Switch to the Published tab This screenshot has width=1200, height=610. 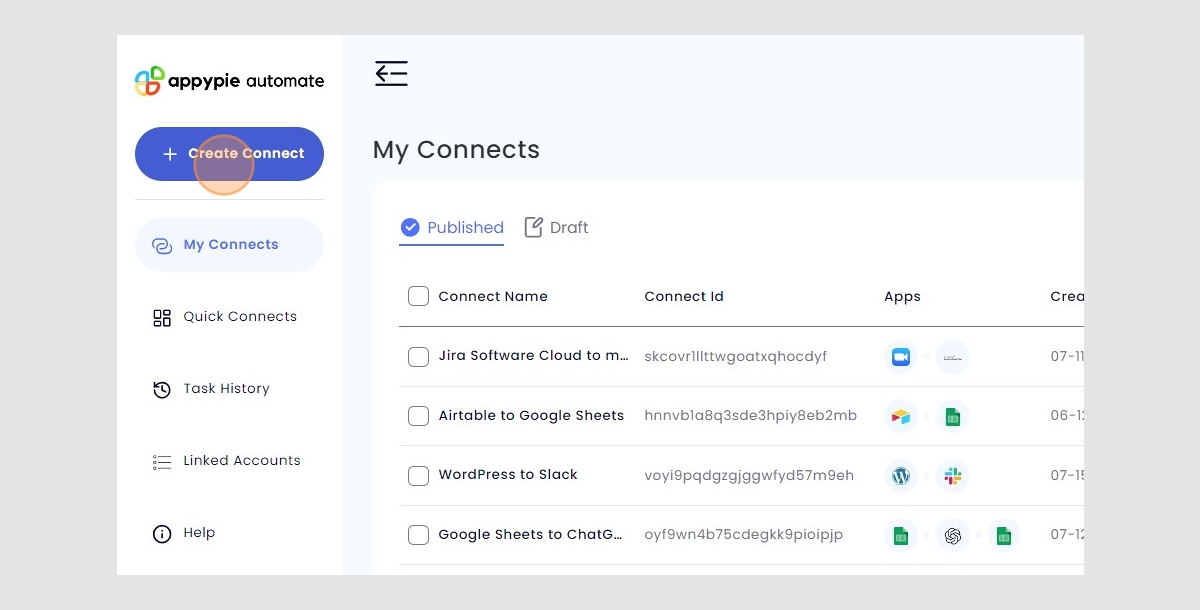452,228
